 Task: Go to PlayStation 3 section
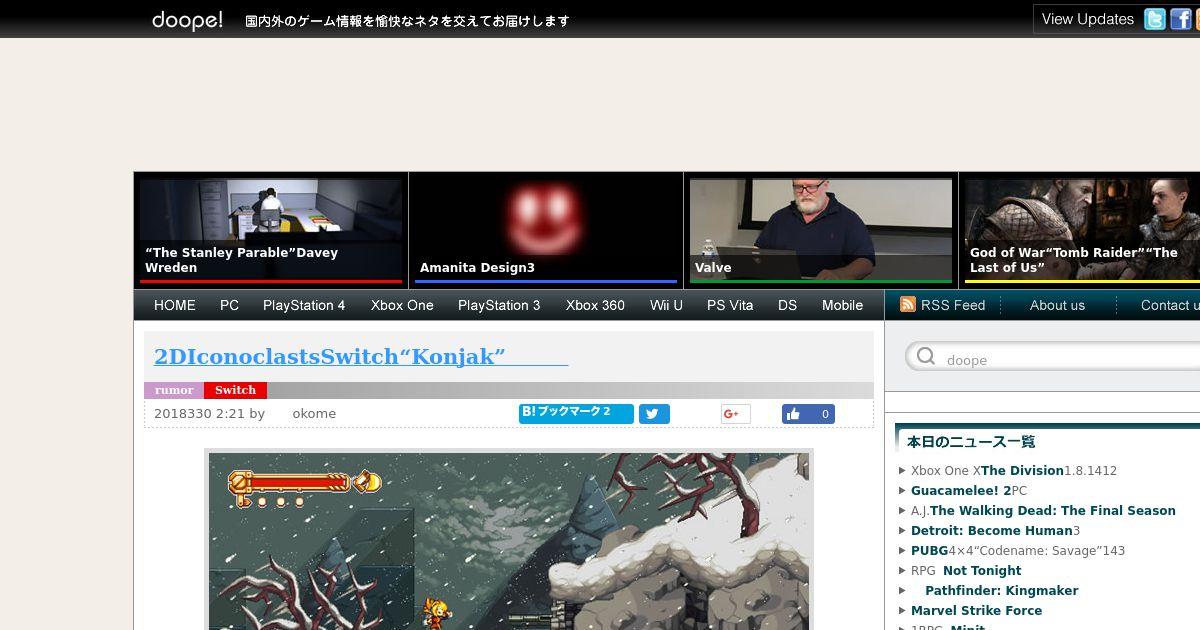(499, 305)
